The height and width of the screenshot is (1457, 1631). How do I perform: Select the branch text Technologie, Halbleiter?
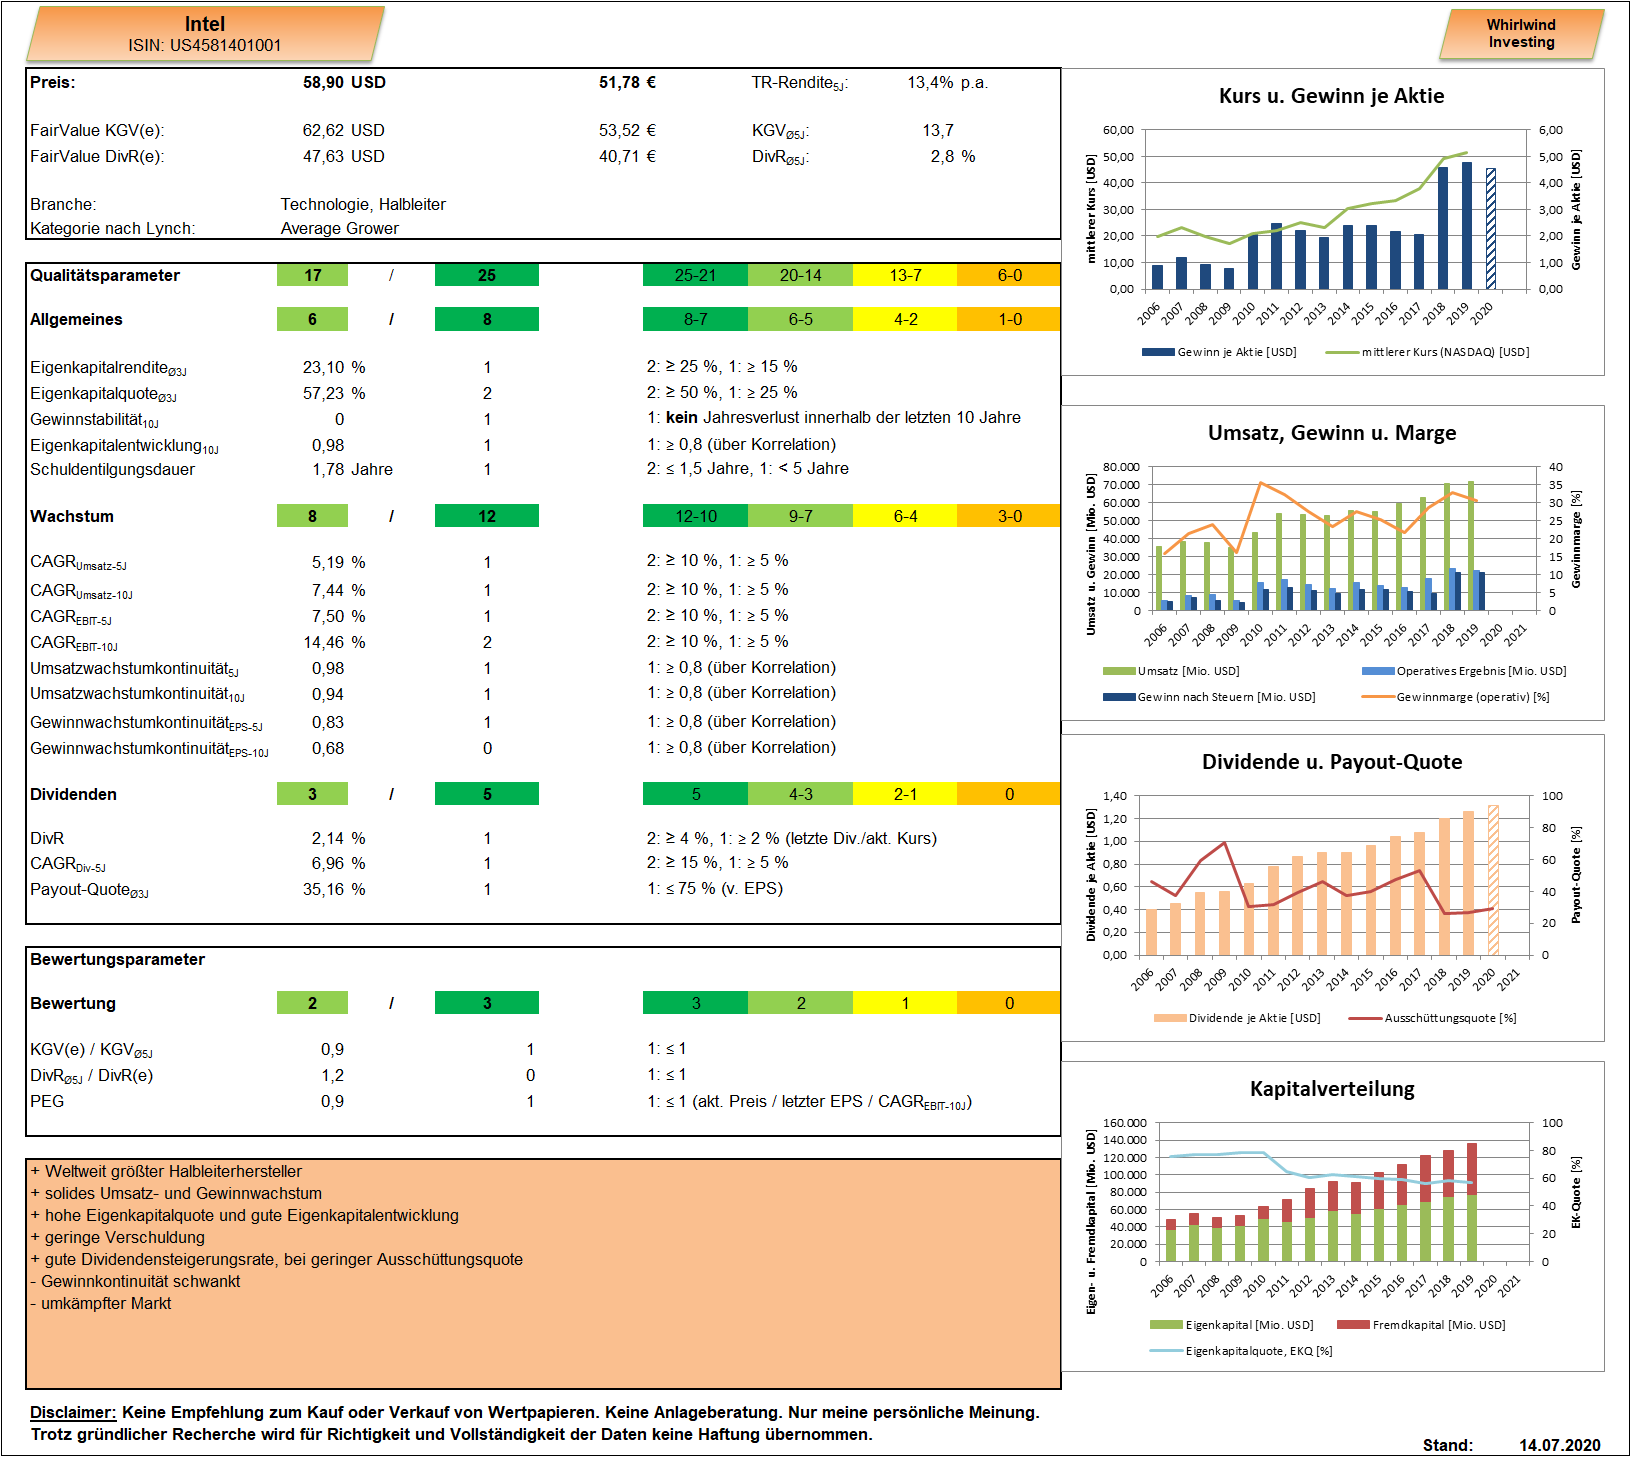coord(363,204)
